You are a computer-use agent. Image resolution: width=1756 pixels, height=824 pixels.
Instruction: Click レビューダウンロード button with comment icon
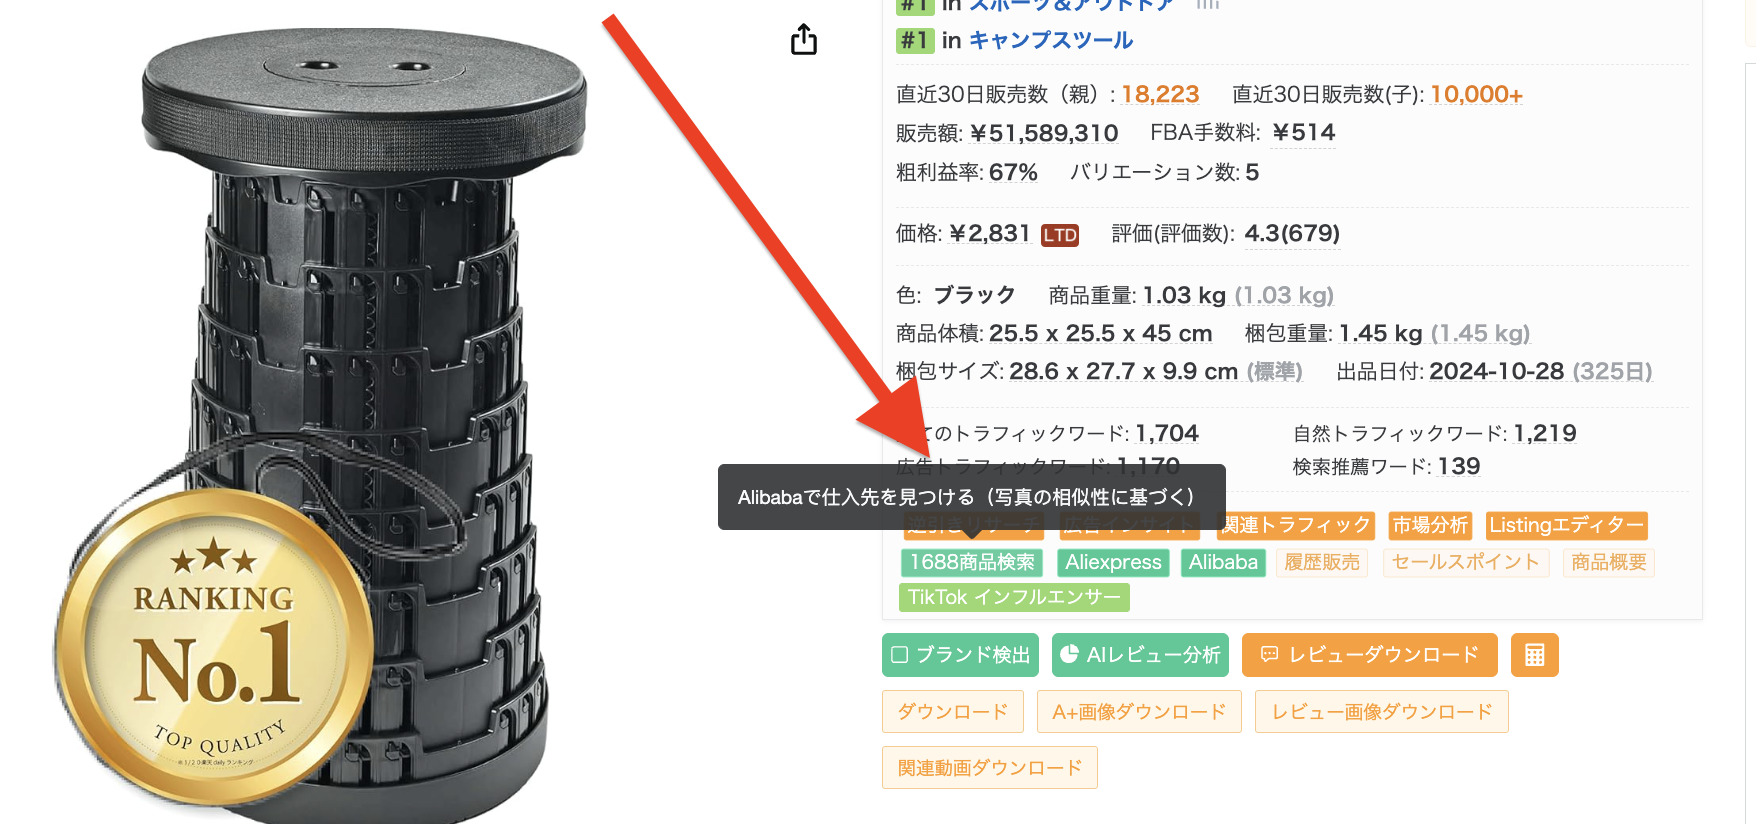coord(1370,655)
